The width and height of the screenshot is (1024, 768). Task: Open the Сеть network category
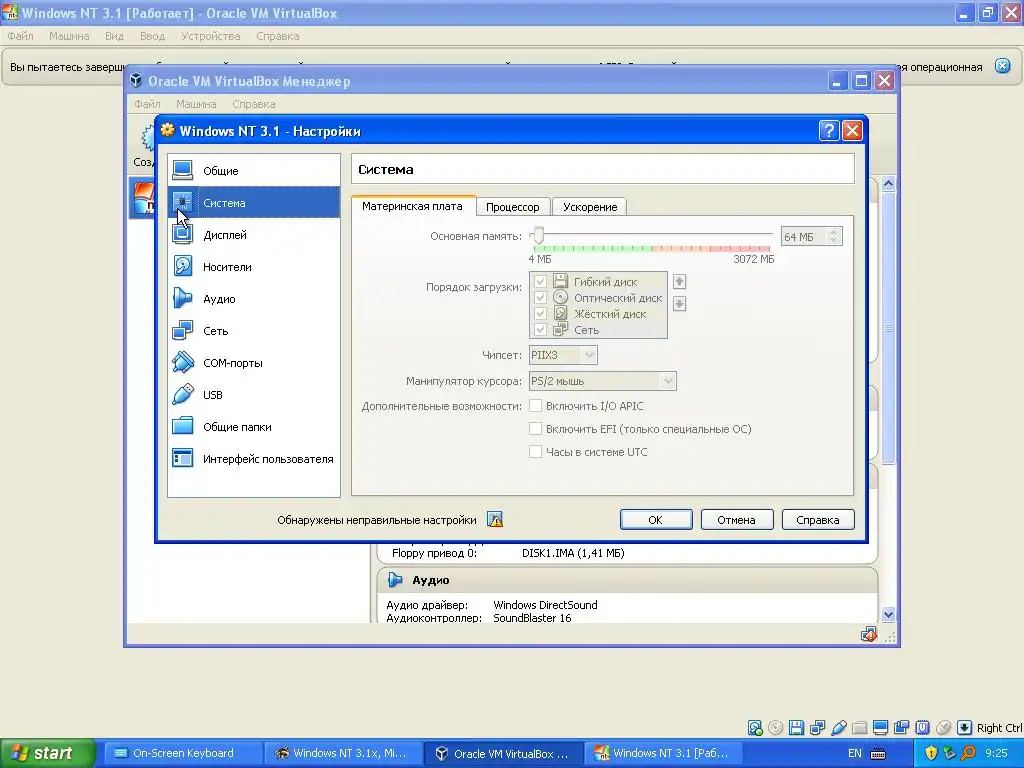254,330
